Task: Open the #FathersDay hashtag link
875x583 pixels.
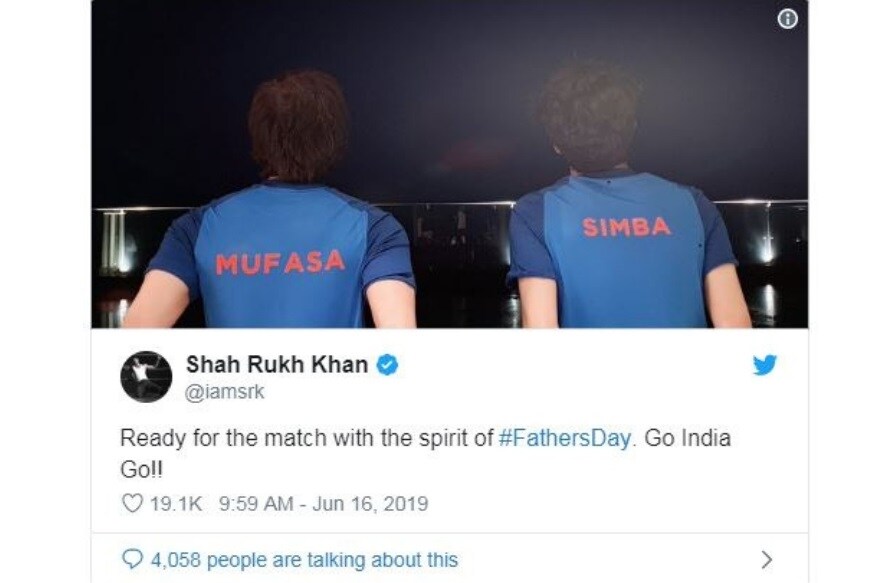Action: pyautogui.click(x=564, y=438)
